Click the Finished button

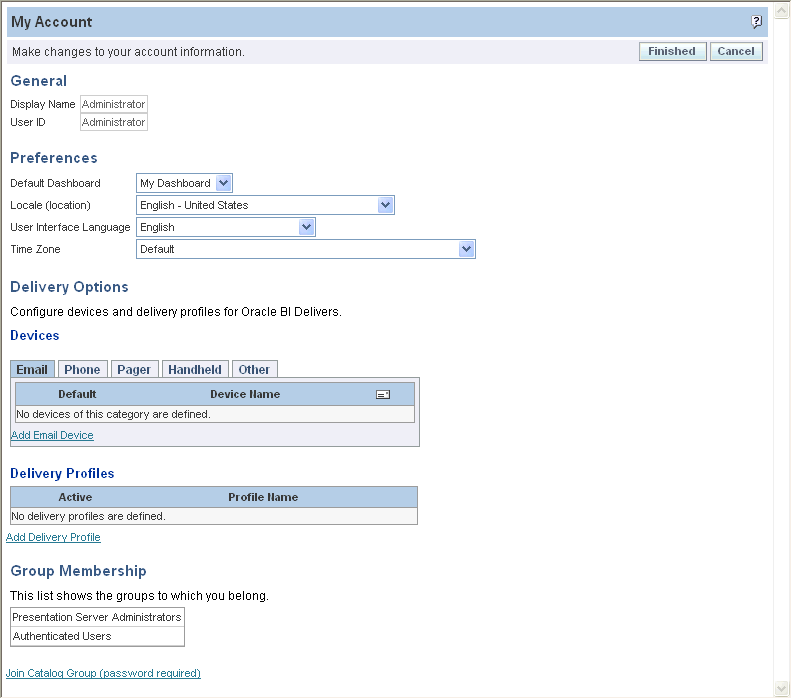672,52
